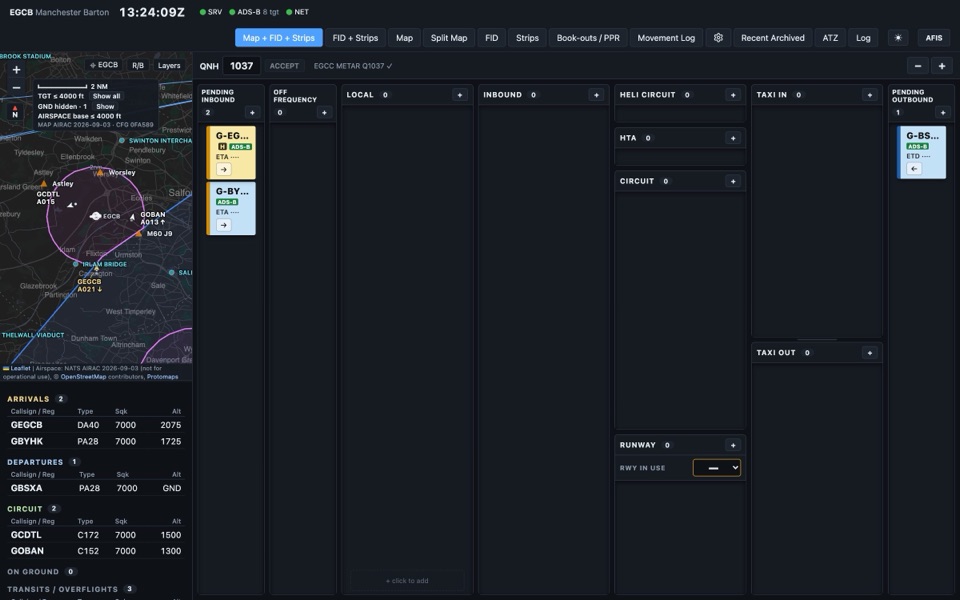
Task: Toggle the light/dark theme sun icon
Action: 898,38
